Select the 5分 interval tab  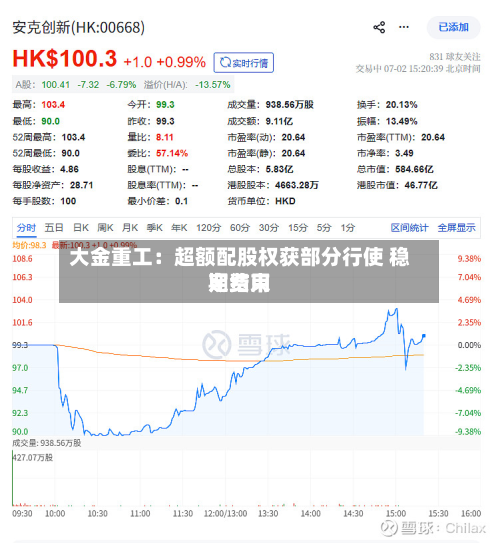324,228
